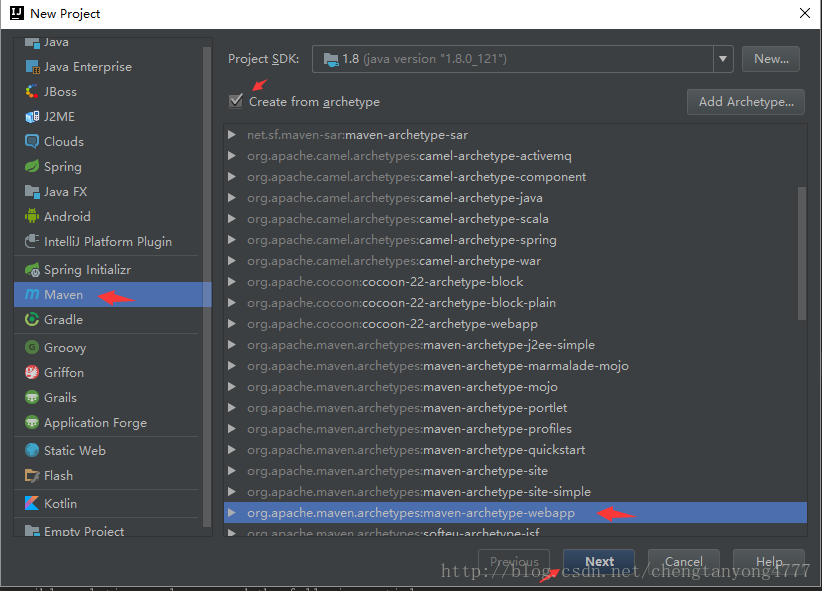Screen dimensions: 822x591
Task: Open the Project SDK dropdown arrow
Action: point(722,59)
